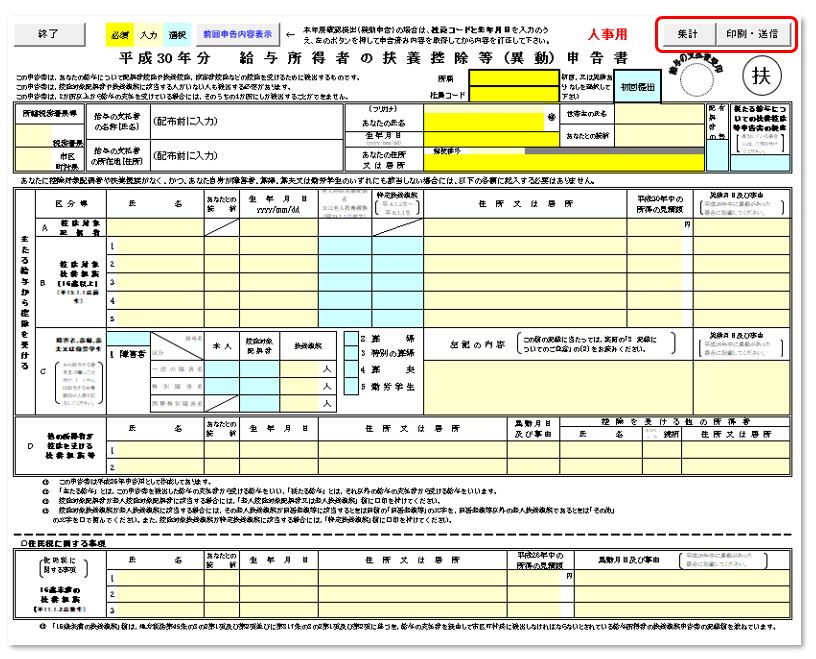
Task: Click the 平成30年分 form title
Action: [x=374, y=58]
